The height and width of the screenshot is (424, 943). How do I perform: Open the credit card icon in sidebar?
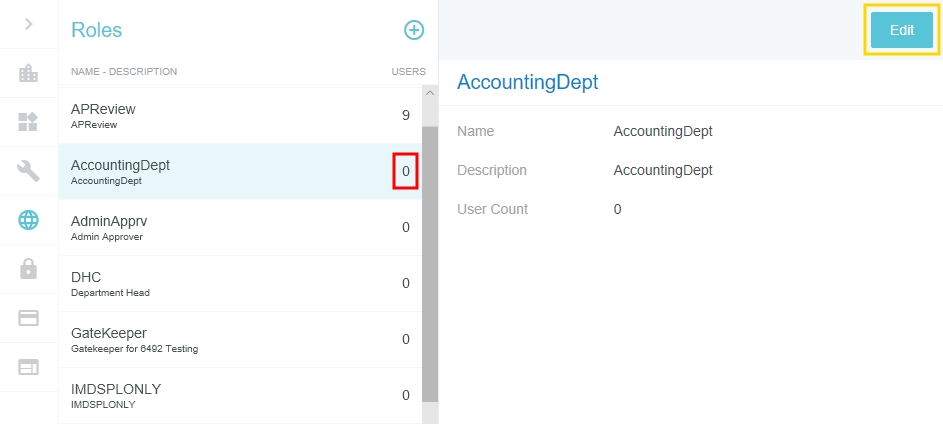click(x=28, y=318)
